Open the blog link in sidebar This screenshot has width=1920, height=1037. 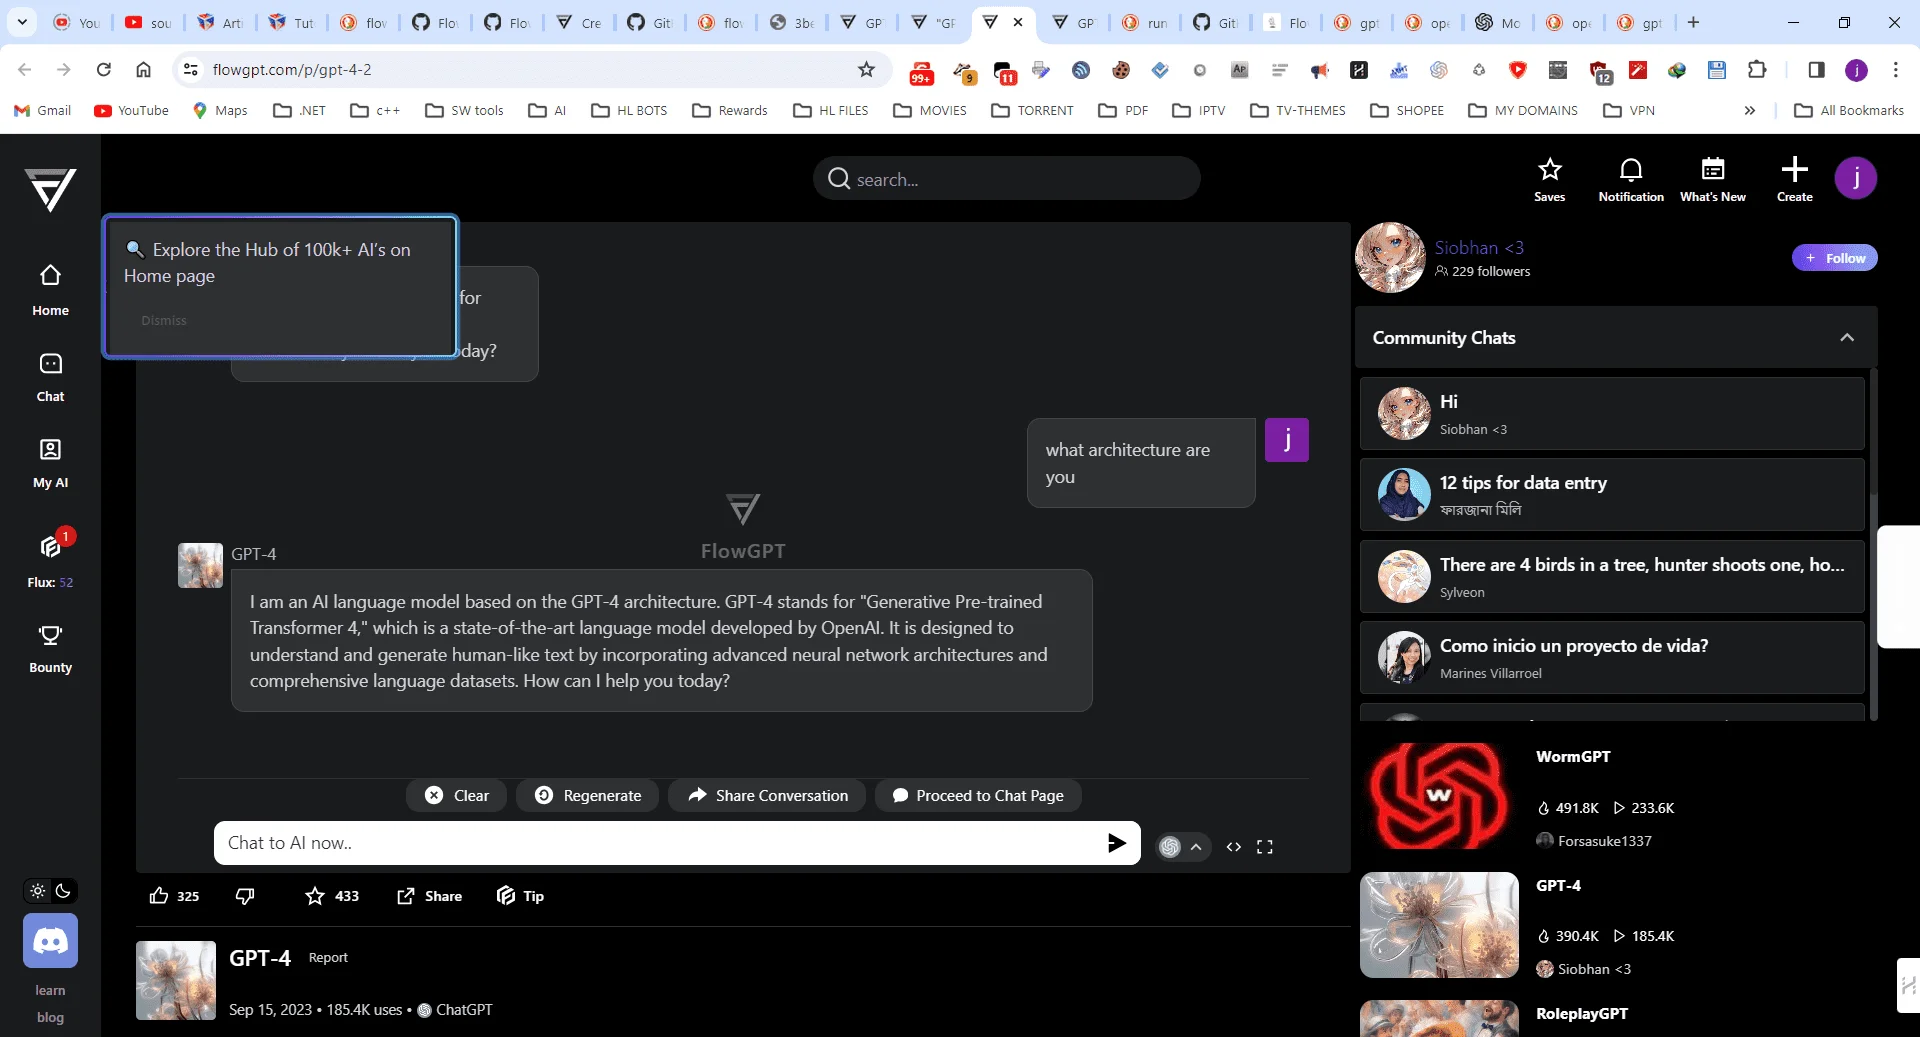pos(50,1018)
